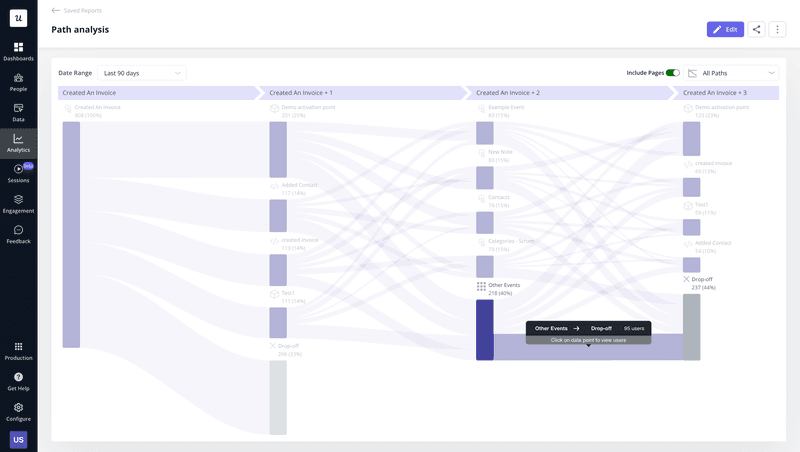Click the Example Event label
The image size is (800, 452).
point(506,107)
